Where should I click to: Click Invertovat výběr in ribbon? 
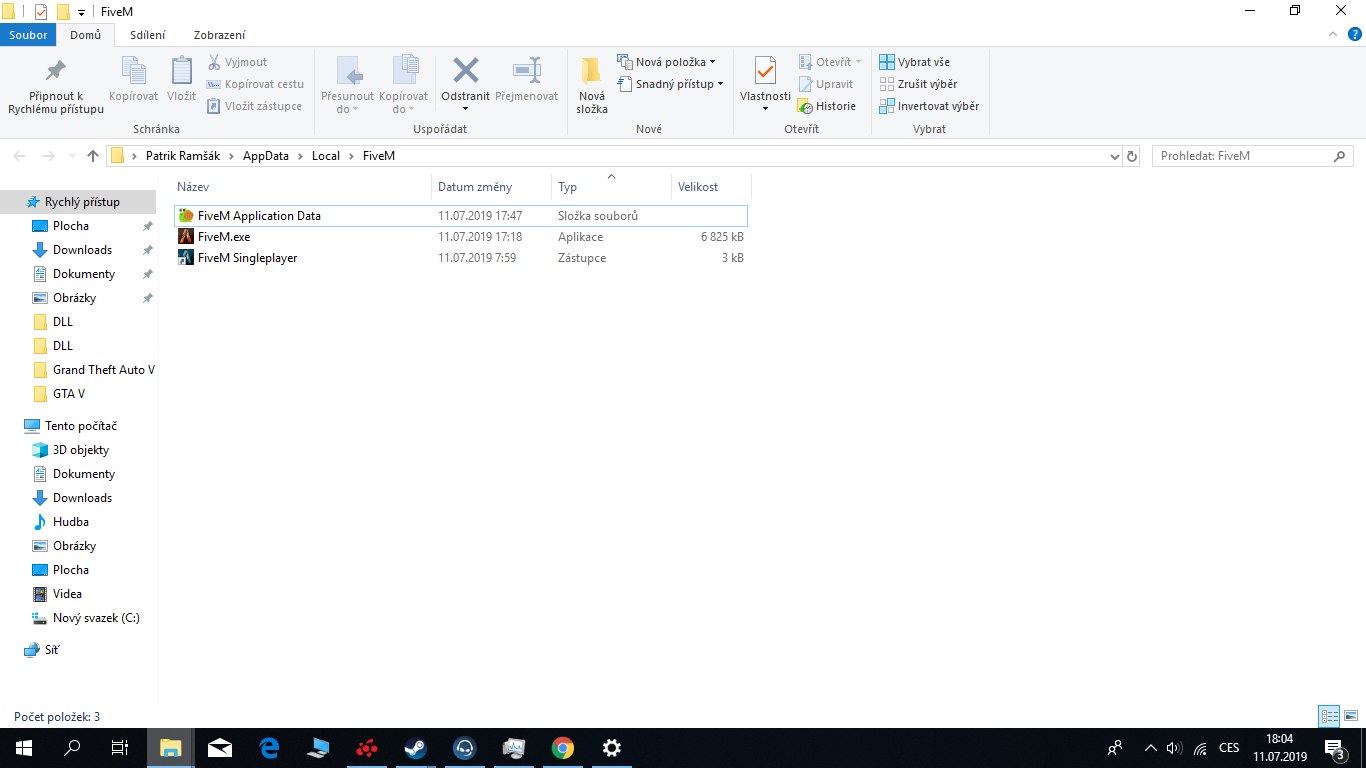pyautogui.click(x=929, y=106)
